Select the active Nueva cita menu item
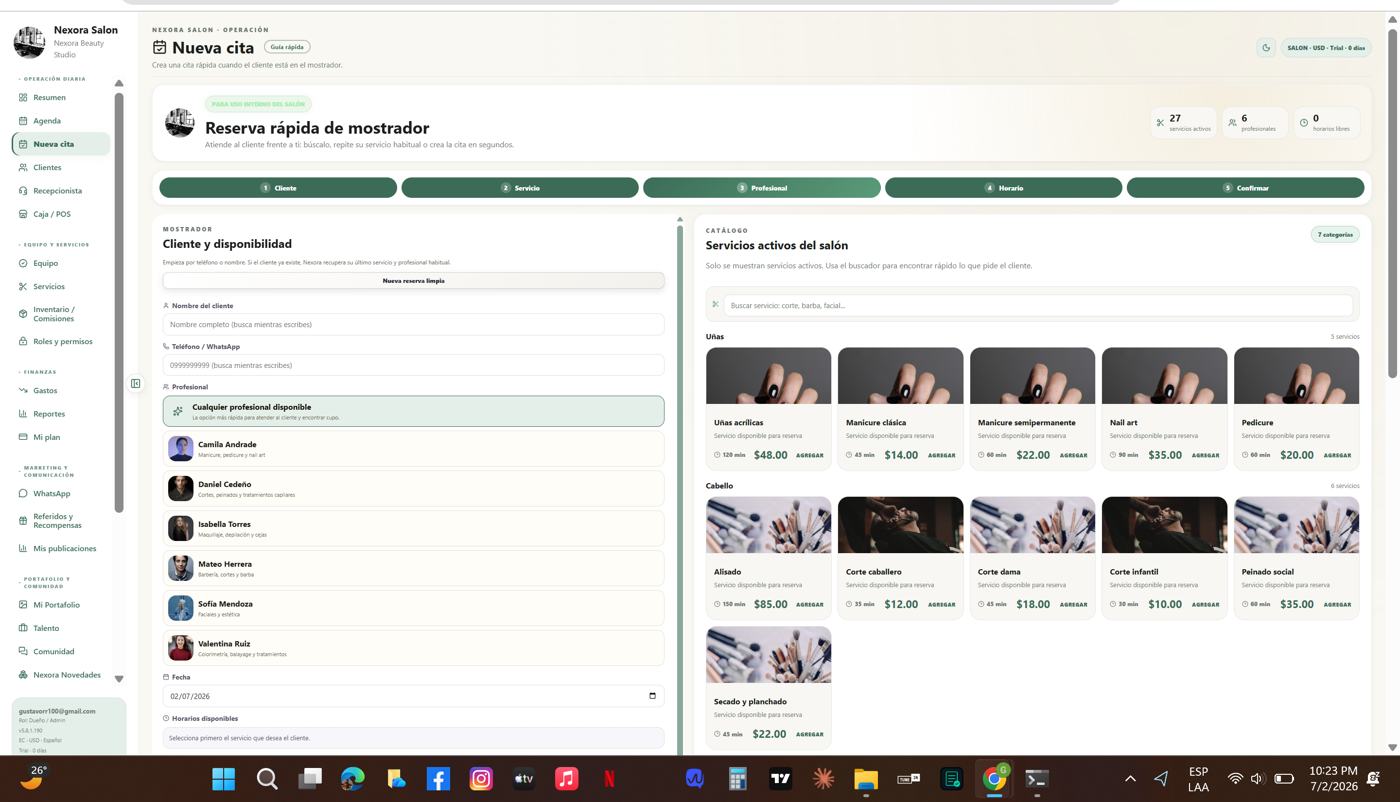 click(x=62, y=144)
